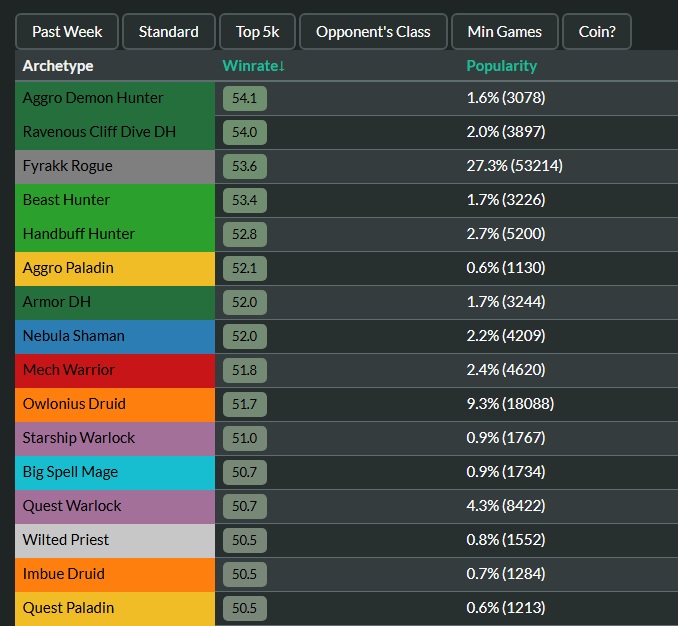Open the Top 5k rank filter
The image size is (678, 626).
[x=257, y=32]
